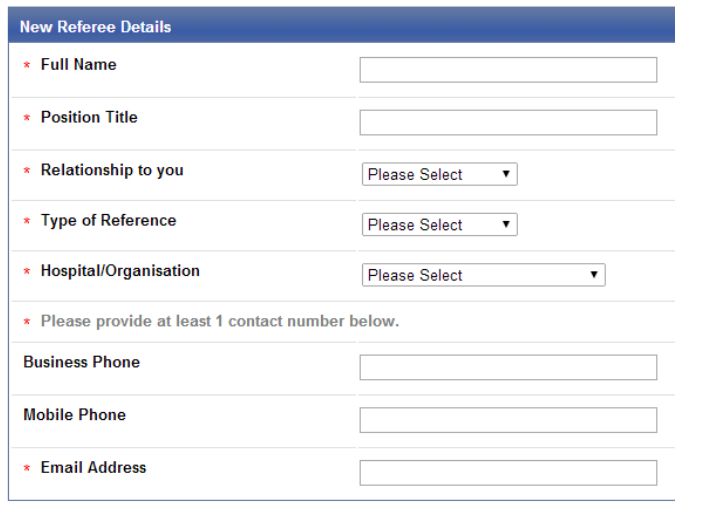Screen dimensions: 703x518
Task: Click the arrow on Hospital/Organisation dropdown
Action: coord(594,275)
